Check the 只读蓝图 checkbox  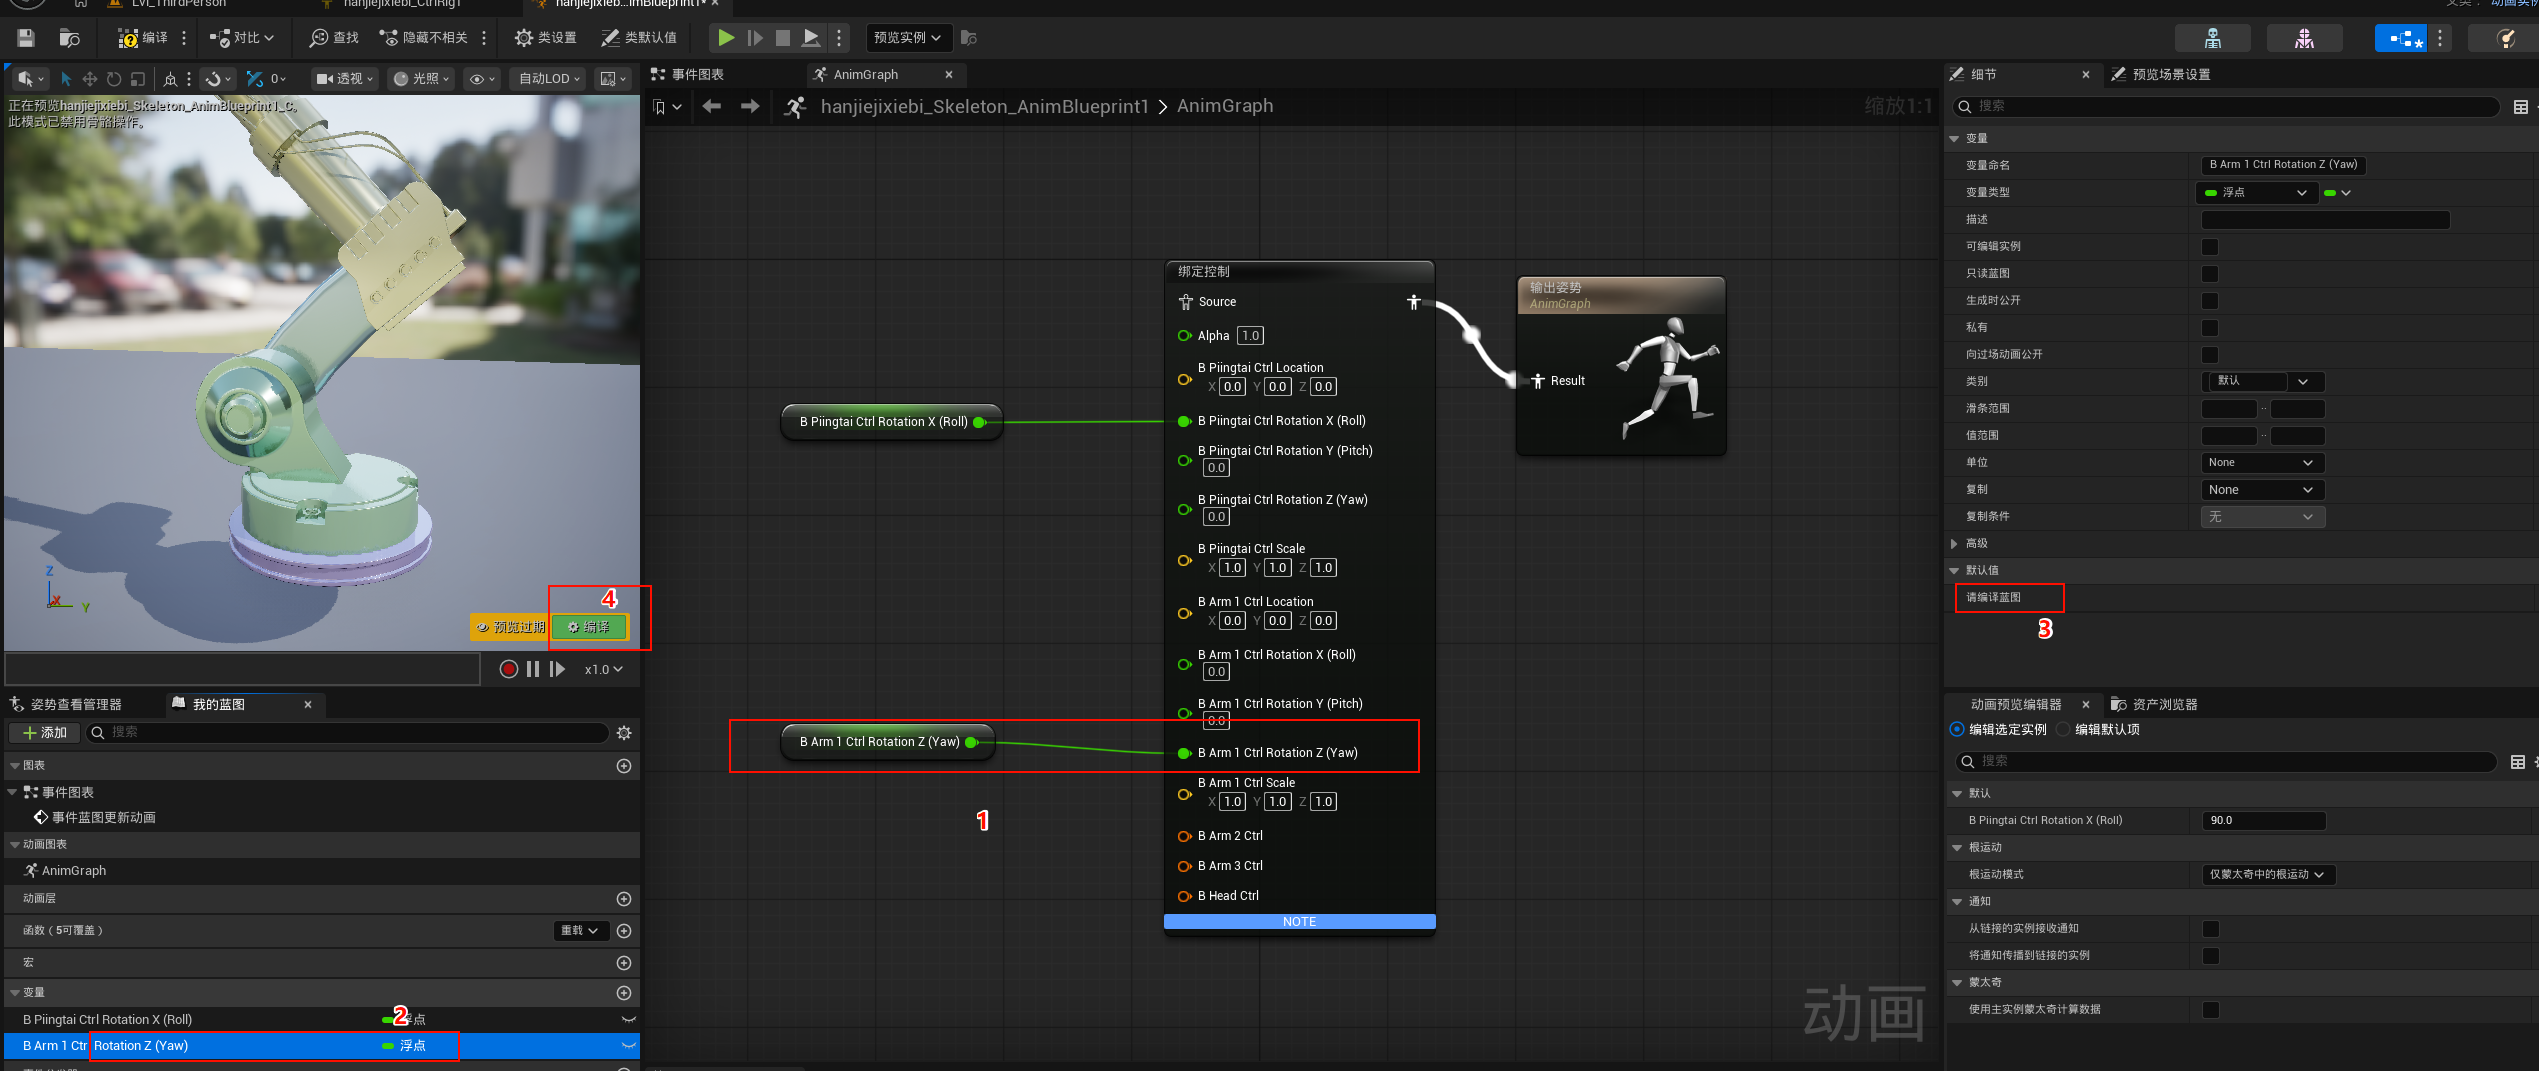point(2210,273)
